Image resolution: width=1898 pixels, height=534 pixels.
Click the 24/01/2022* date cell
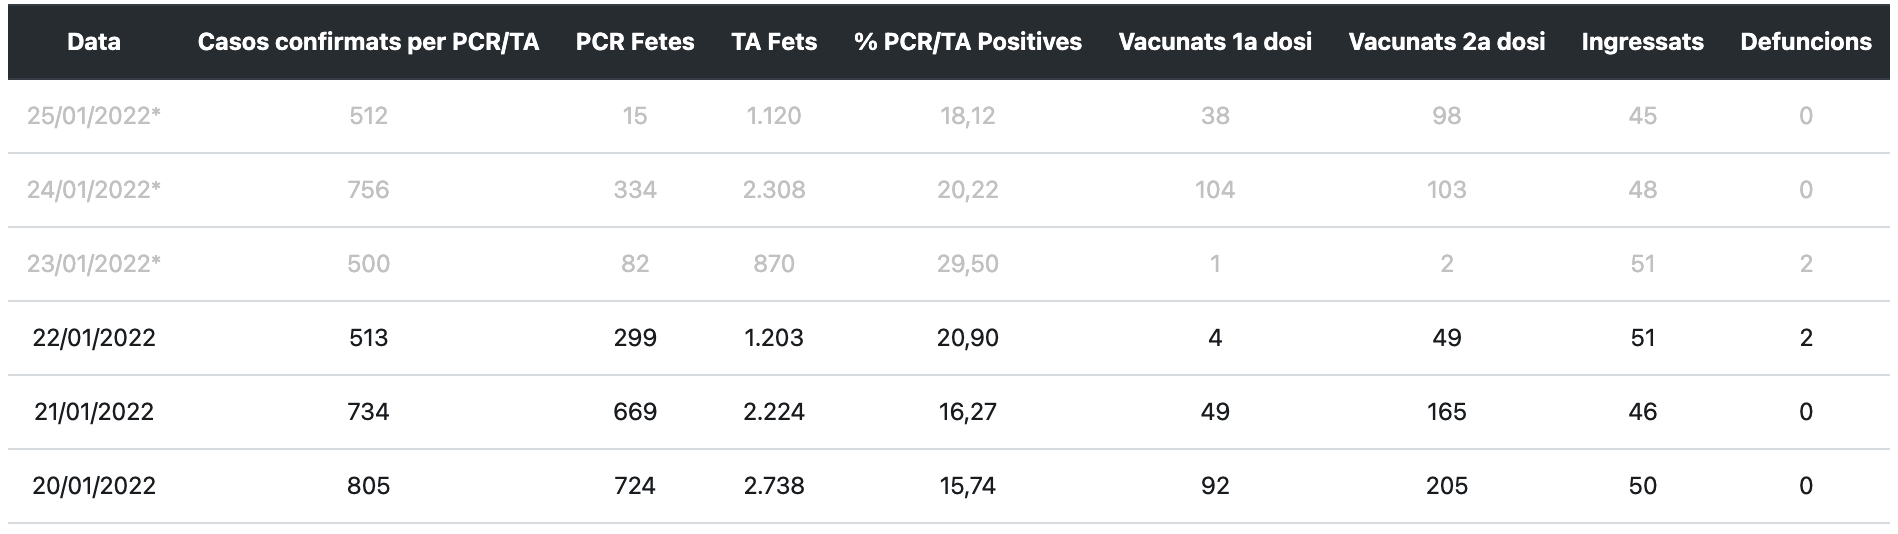[x=94, y=190]
